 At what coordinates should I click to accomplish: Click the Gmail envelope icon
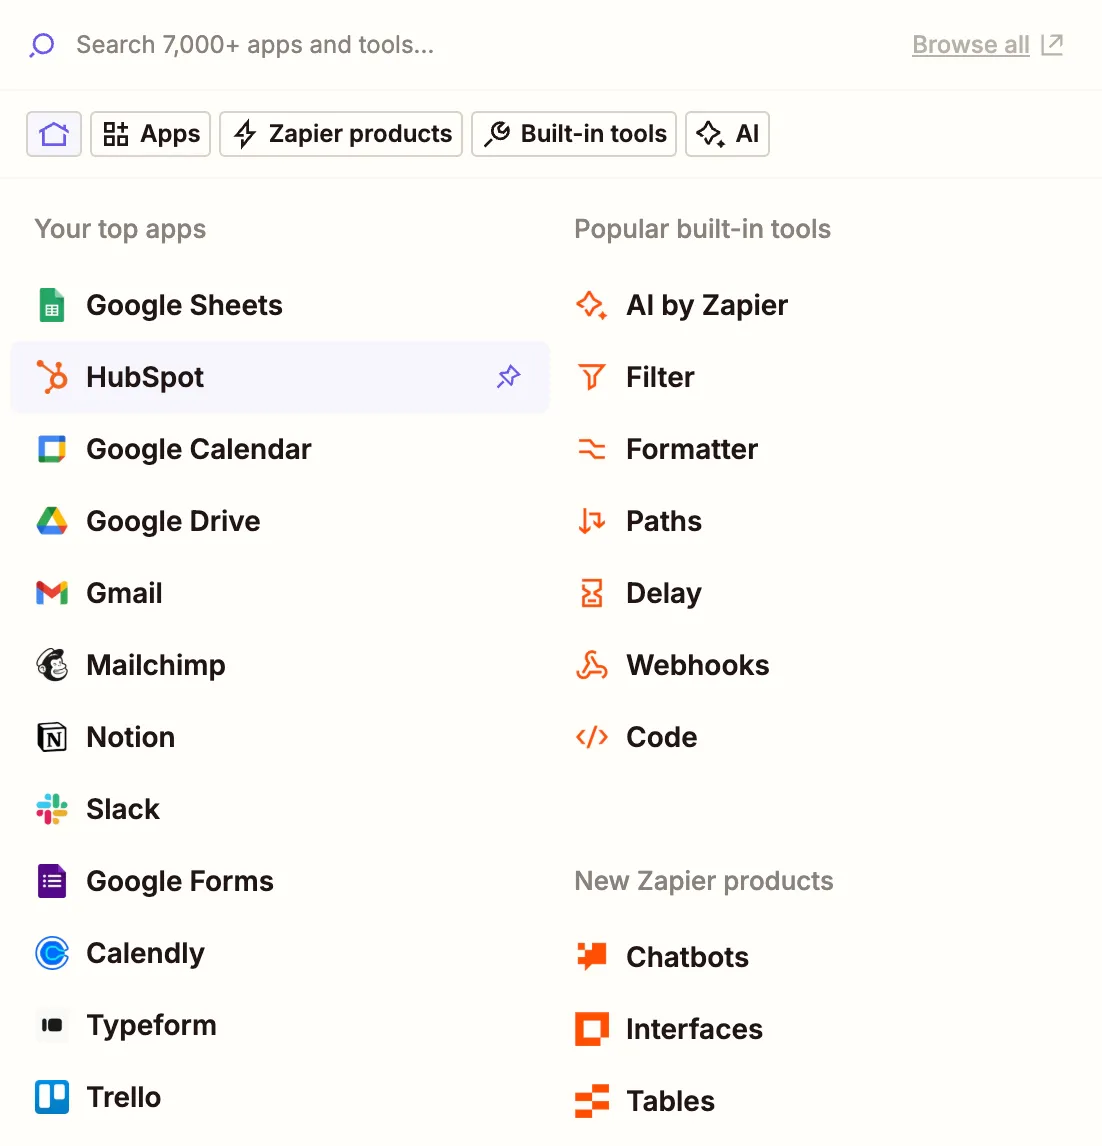tap(52, 593)
